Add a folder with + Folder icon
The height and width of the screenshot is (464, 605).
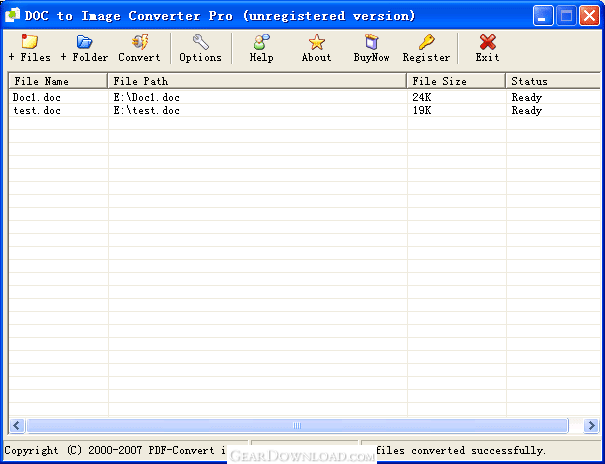(84, 42)
